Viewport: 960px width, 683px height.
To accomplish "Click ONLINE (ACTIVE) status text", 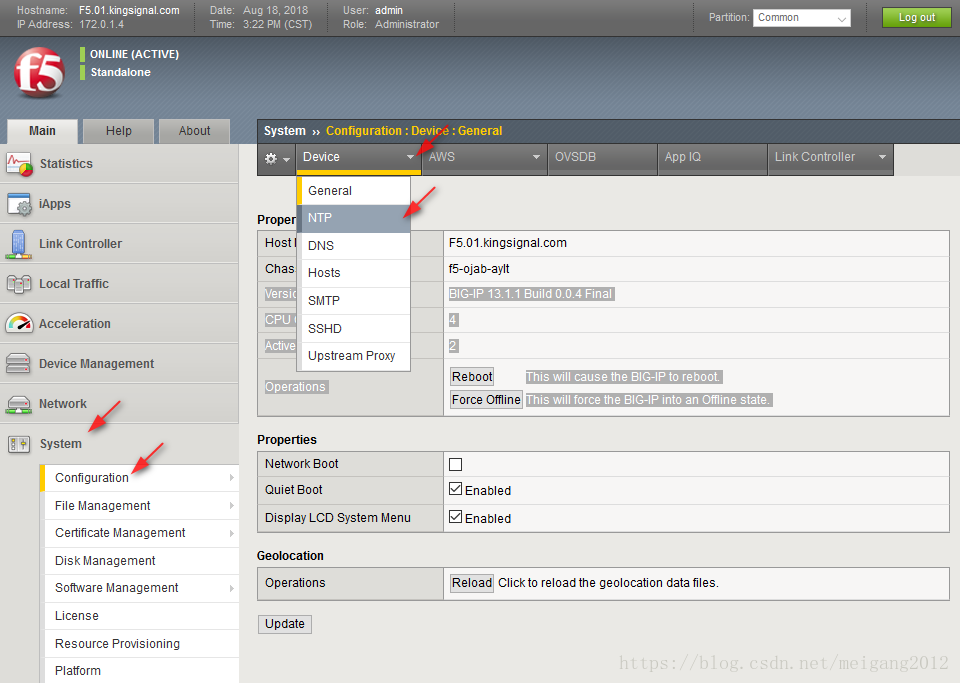I will point(135,54).
